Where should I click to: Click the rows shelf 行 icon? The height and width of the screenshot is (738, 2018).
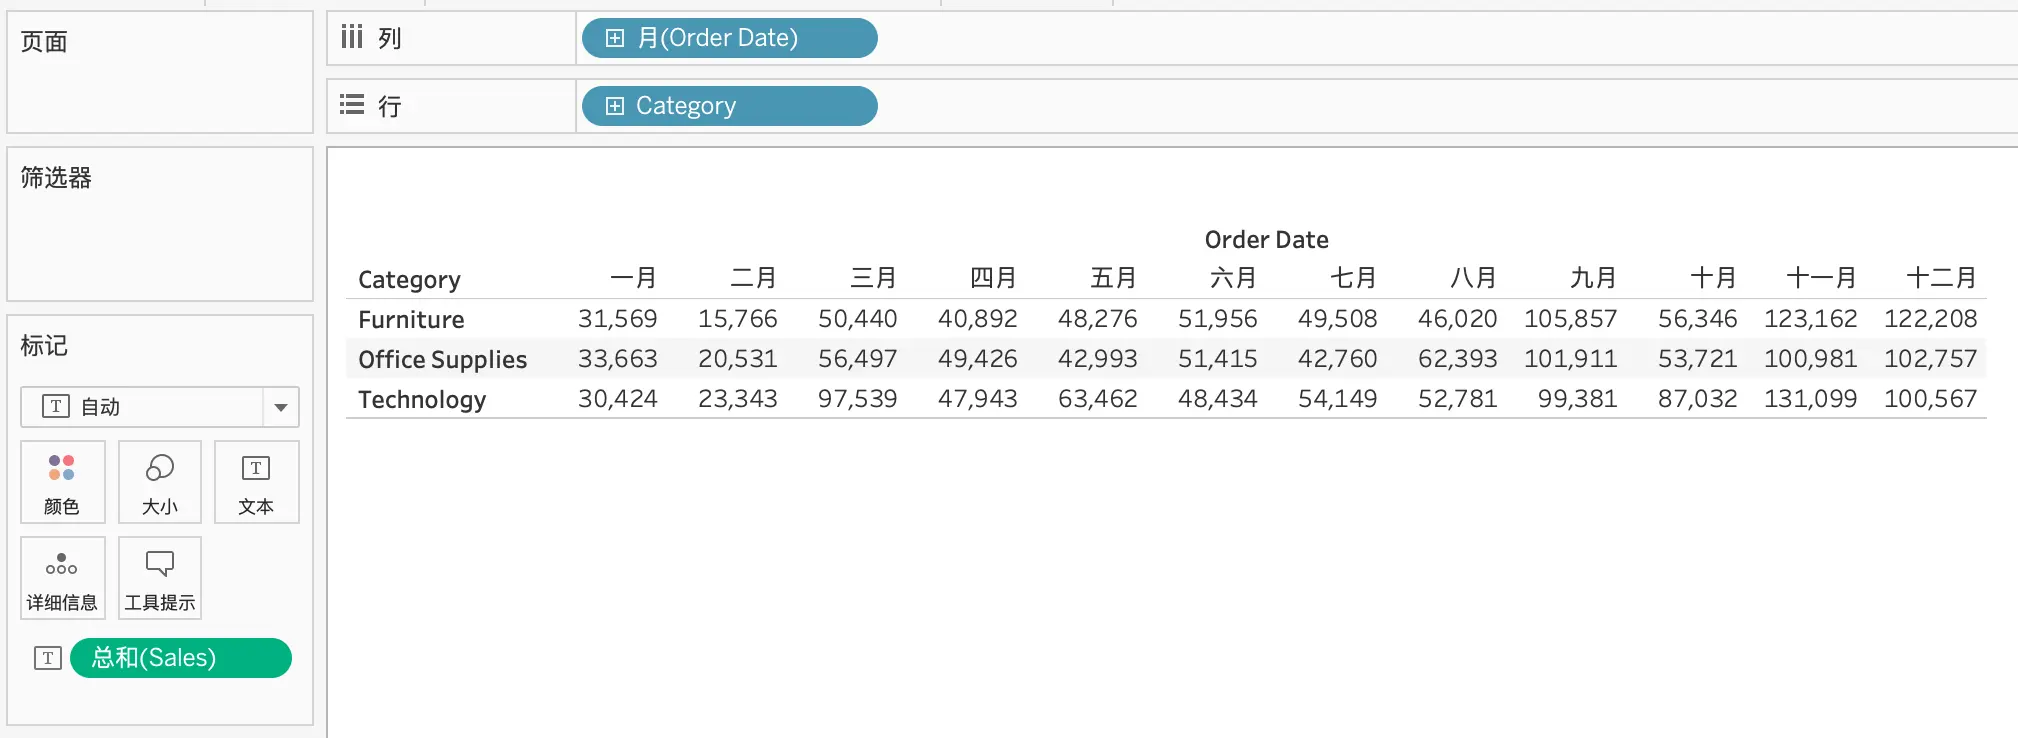pos(351,105)
